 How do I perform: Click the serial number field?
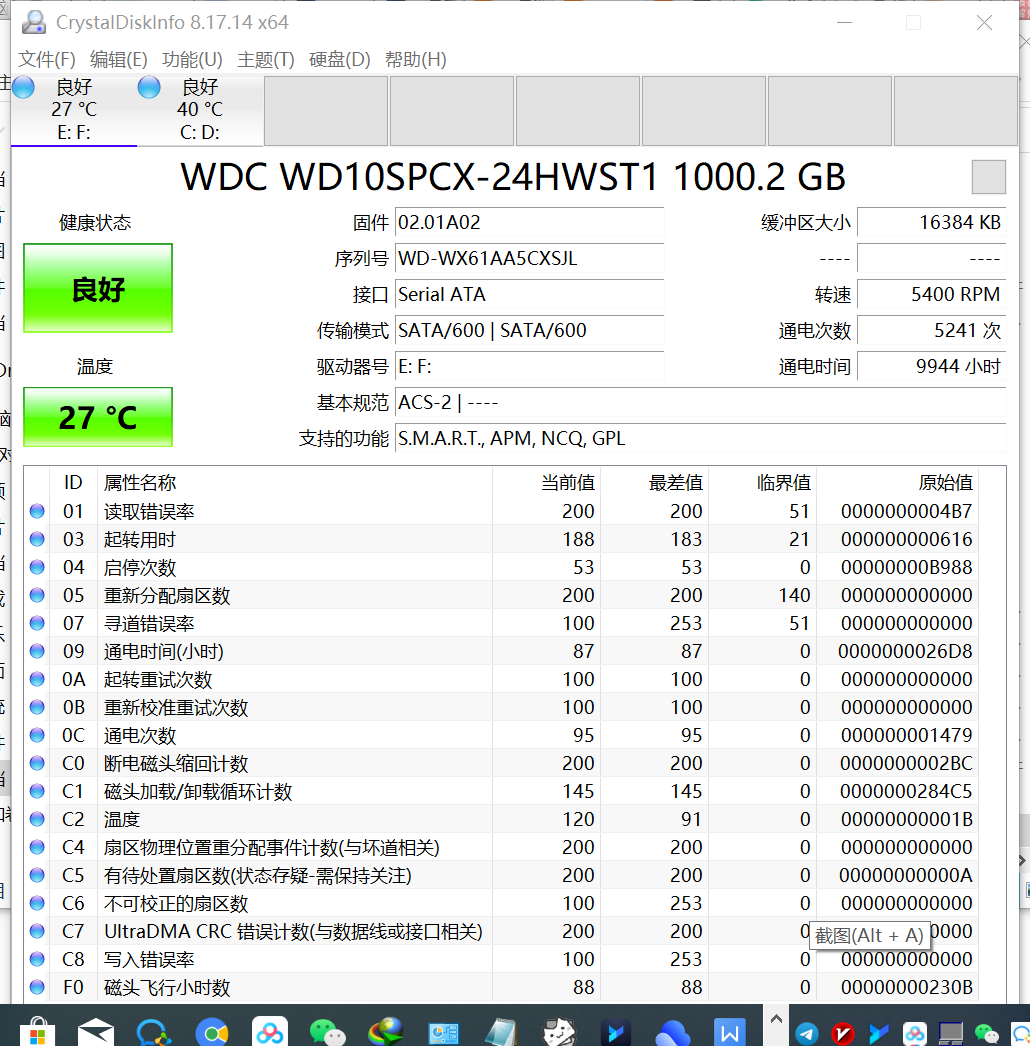[x=529, y=259]
